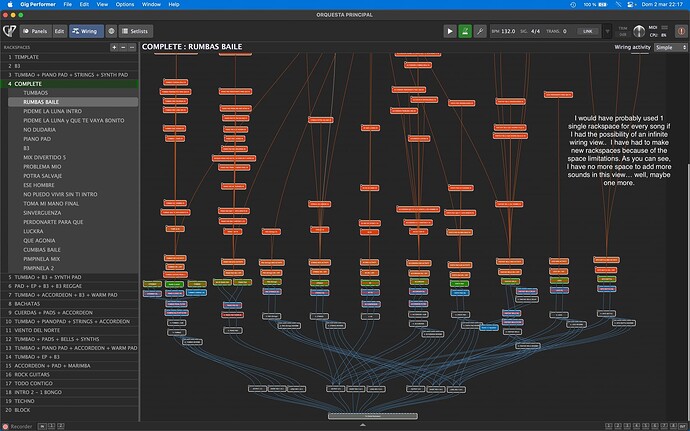Switch to the Wiring view
The width and height of the screenshot is (690, 431).
[x=86, y=31]
